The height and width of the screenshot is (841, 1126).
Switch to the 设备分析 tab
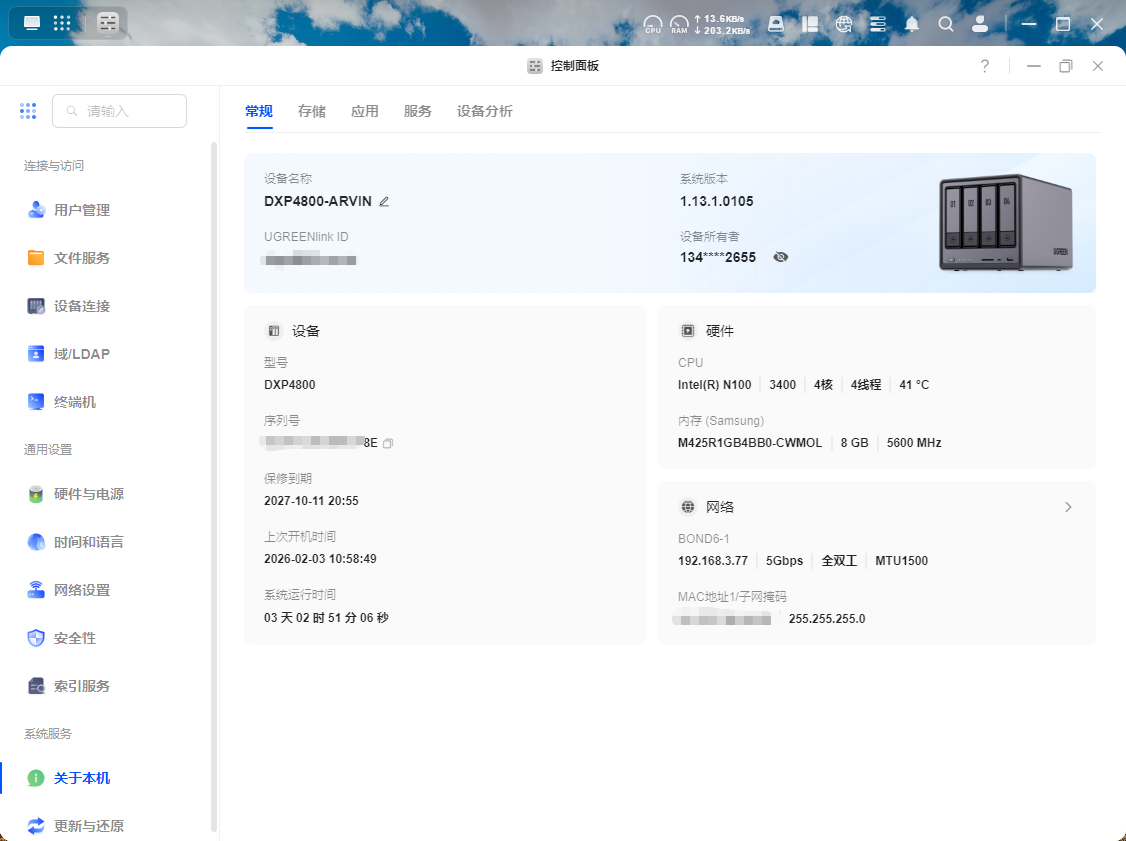(485, 111)
